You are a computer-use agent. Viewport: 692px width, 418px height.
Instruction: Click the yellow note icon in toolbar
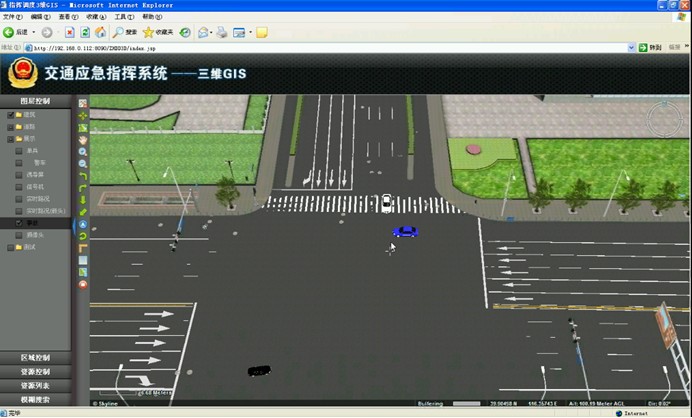pos(262,32)
